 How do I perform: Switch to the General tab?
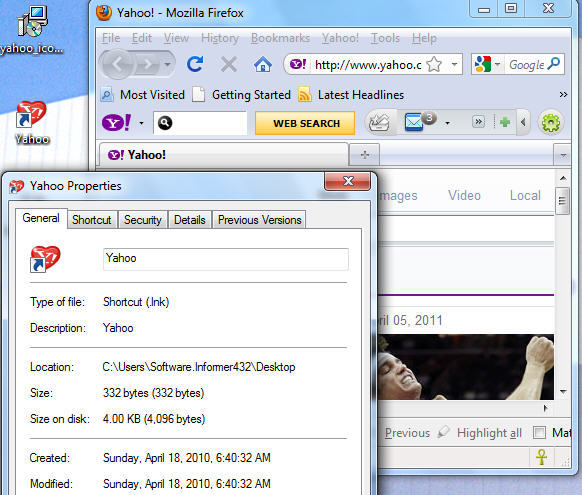pyautogui.click(x=41, y=218)
